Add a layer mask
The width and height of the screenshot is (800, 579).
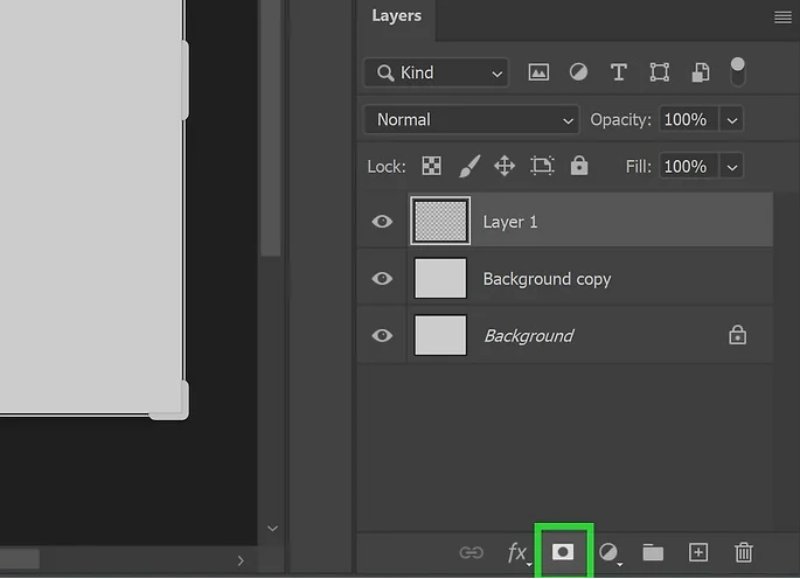(562, 551)
